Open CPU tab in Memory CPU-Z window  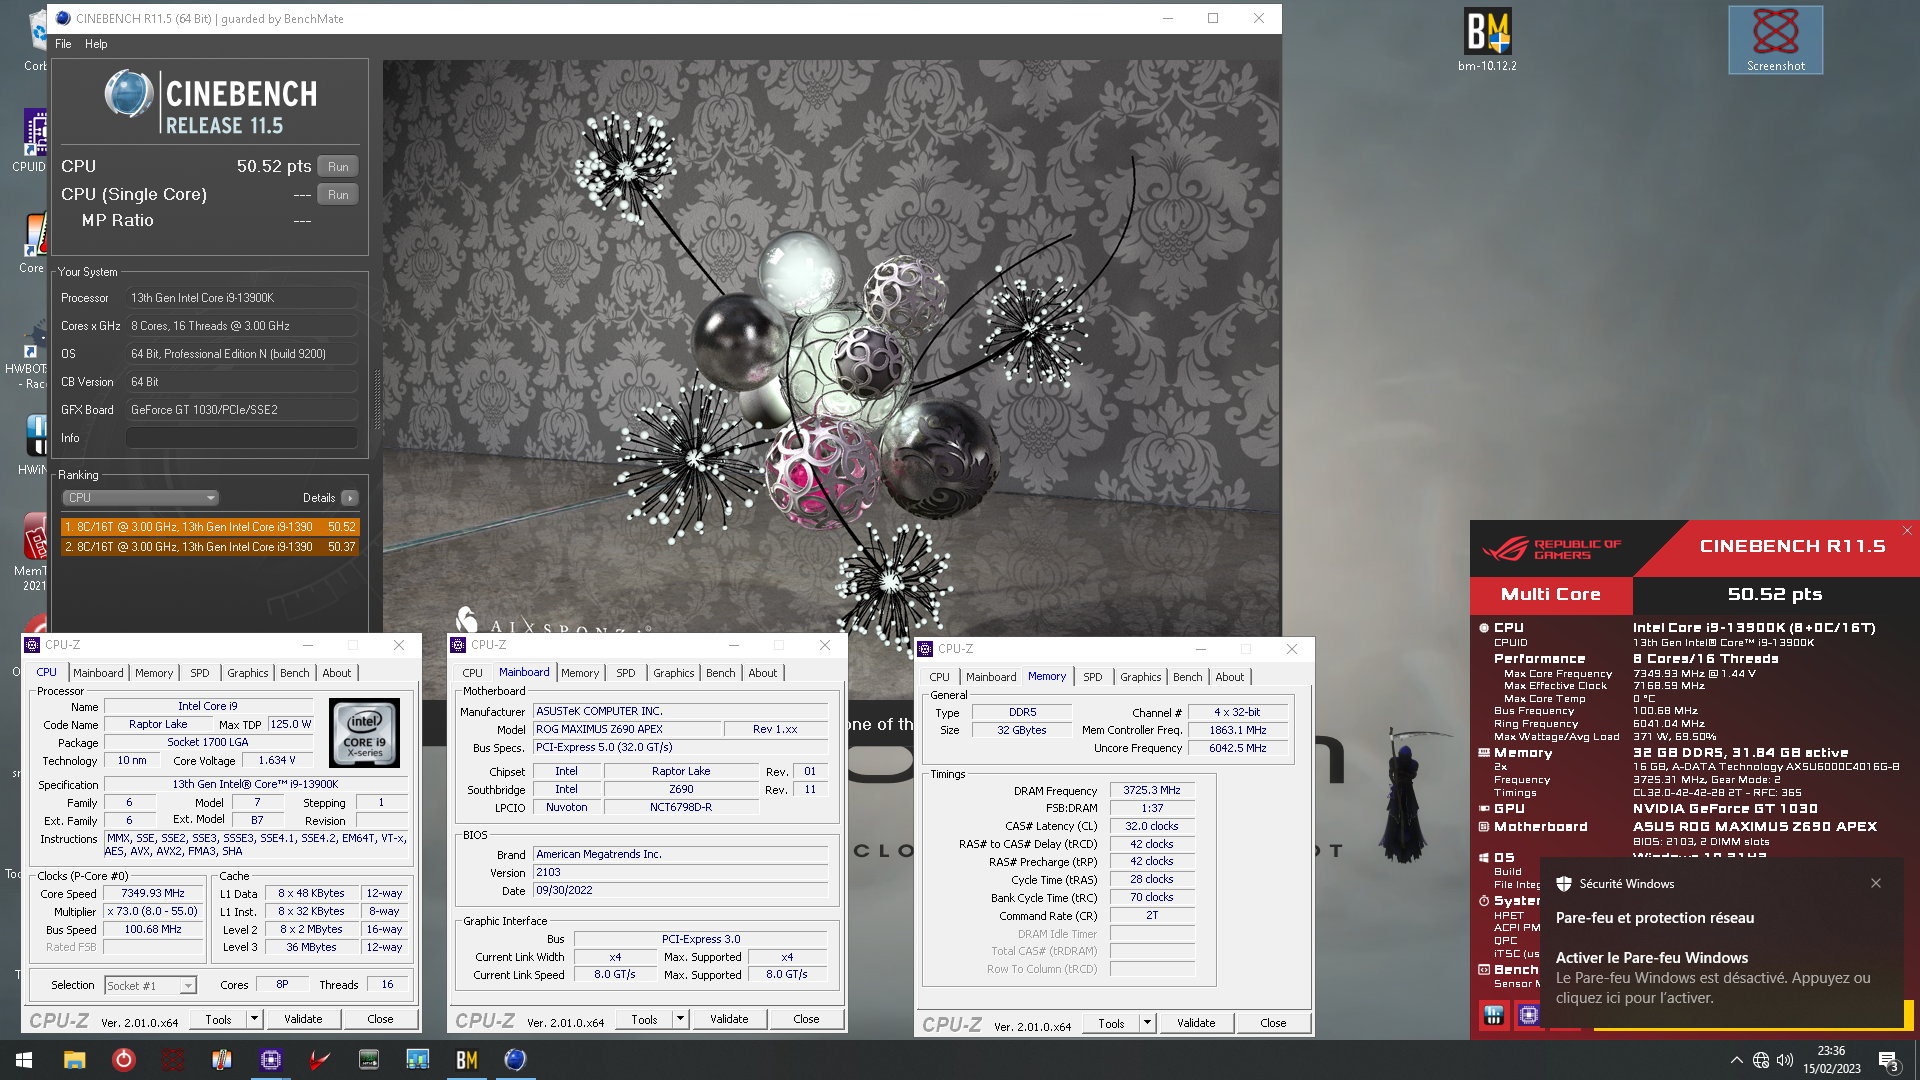[x=939, y=677]
